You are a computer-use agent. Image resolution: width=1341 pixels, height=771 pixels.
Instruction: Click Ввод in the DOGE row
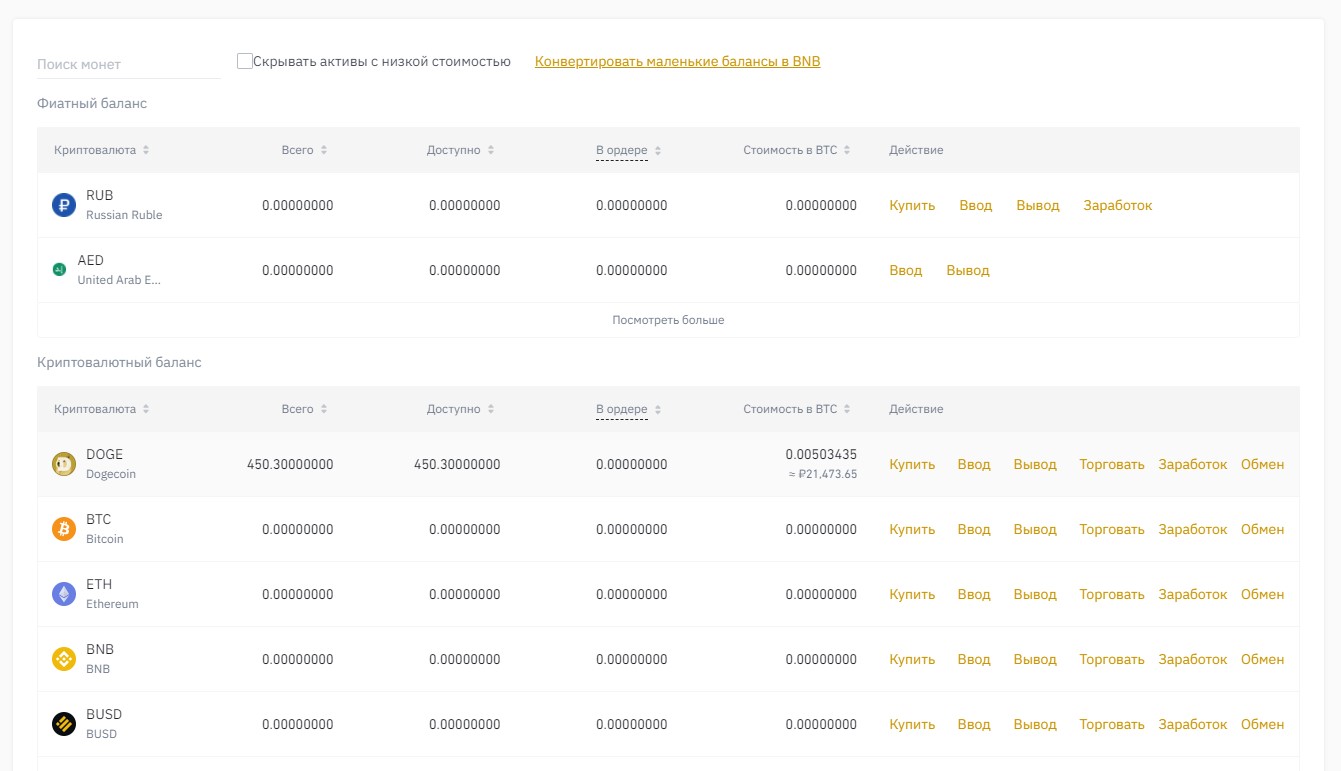point(974,464)
